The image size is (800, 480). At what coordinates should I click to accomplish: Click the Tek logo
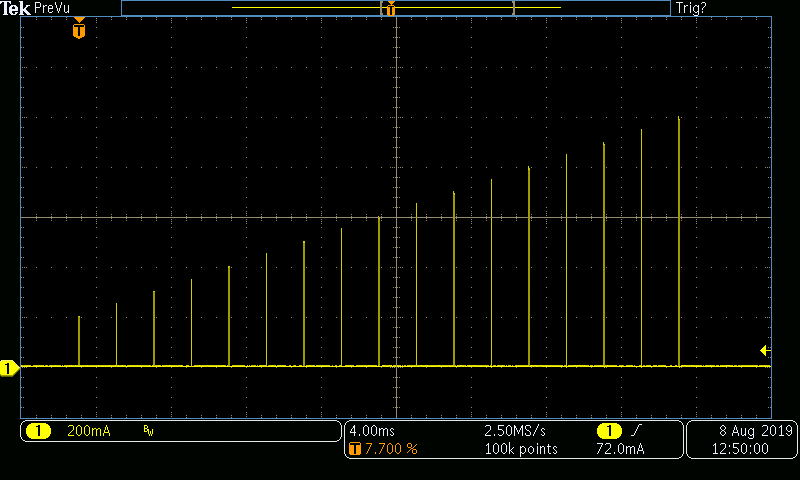click(15, 8)
